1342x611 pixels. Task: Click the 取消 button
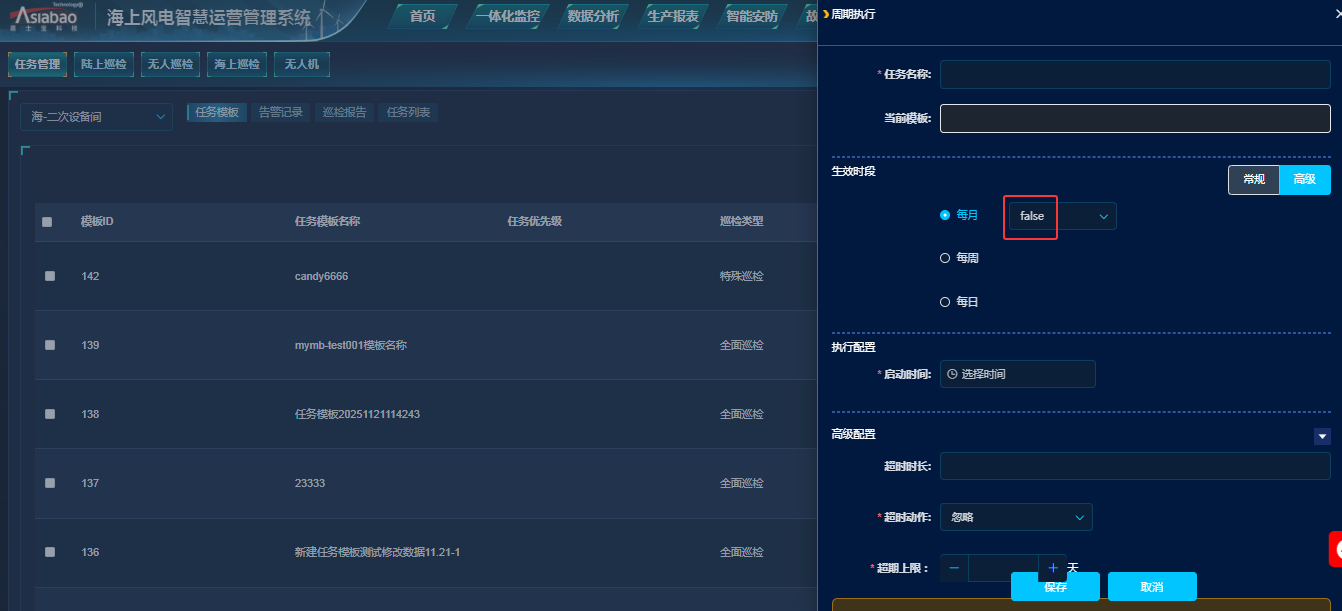click(x=1151, y=587)
